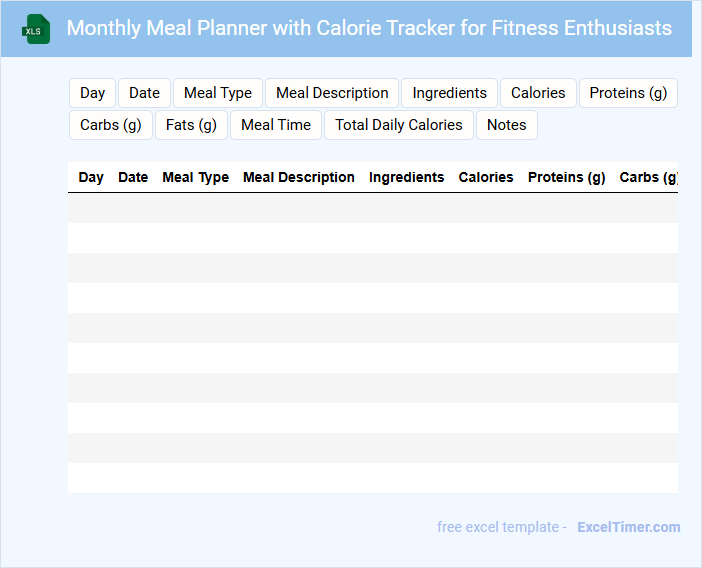Click the Proteins (g) tag

(628, 93)
